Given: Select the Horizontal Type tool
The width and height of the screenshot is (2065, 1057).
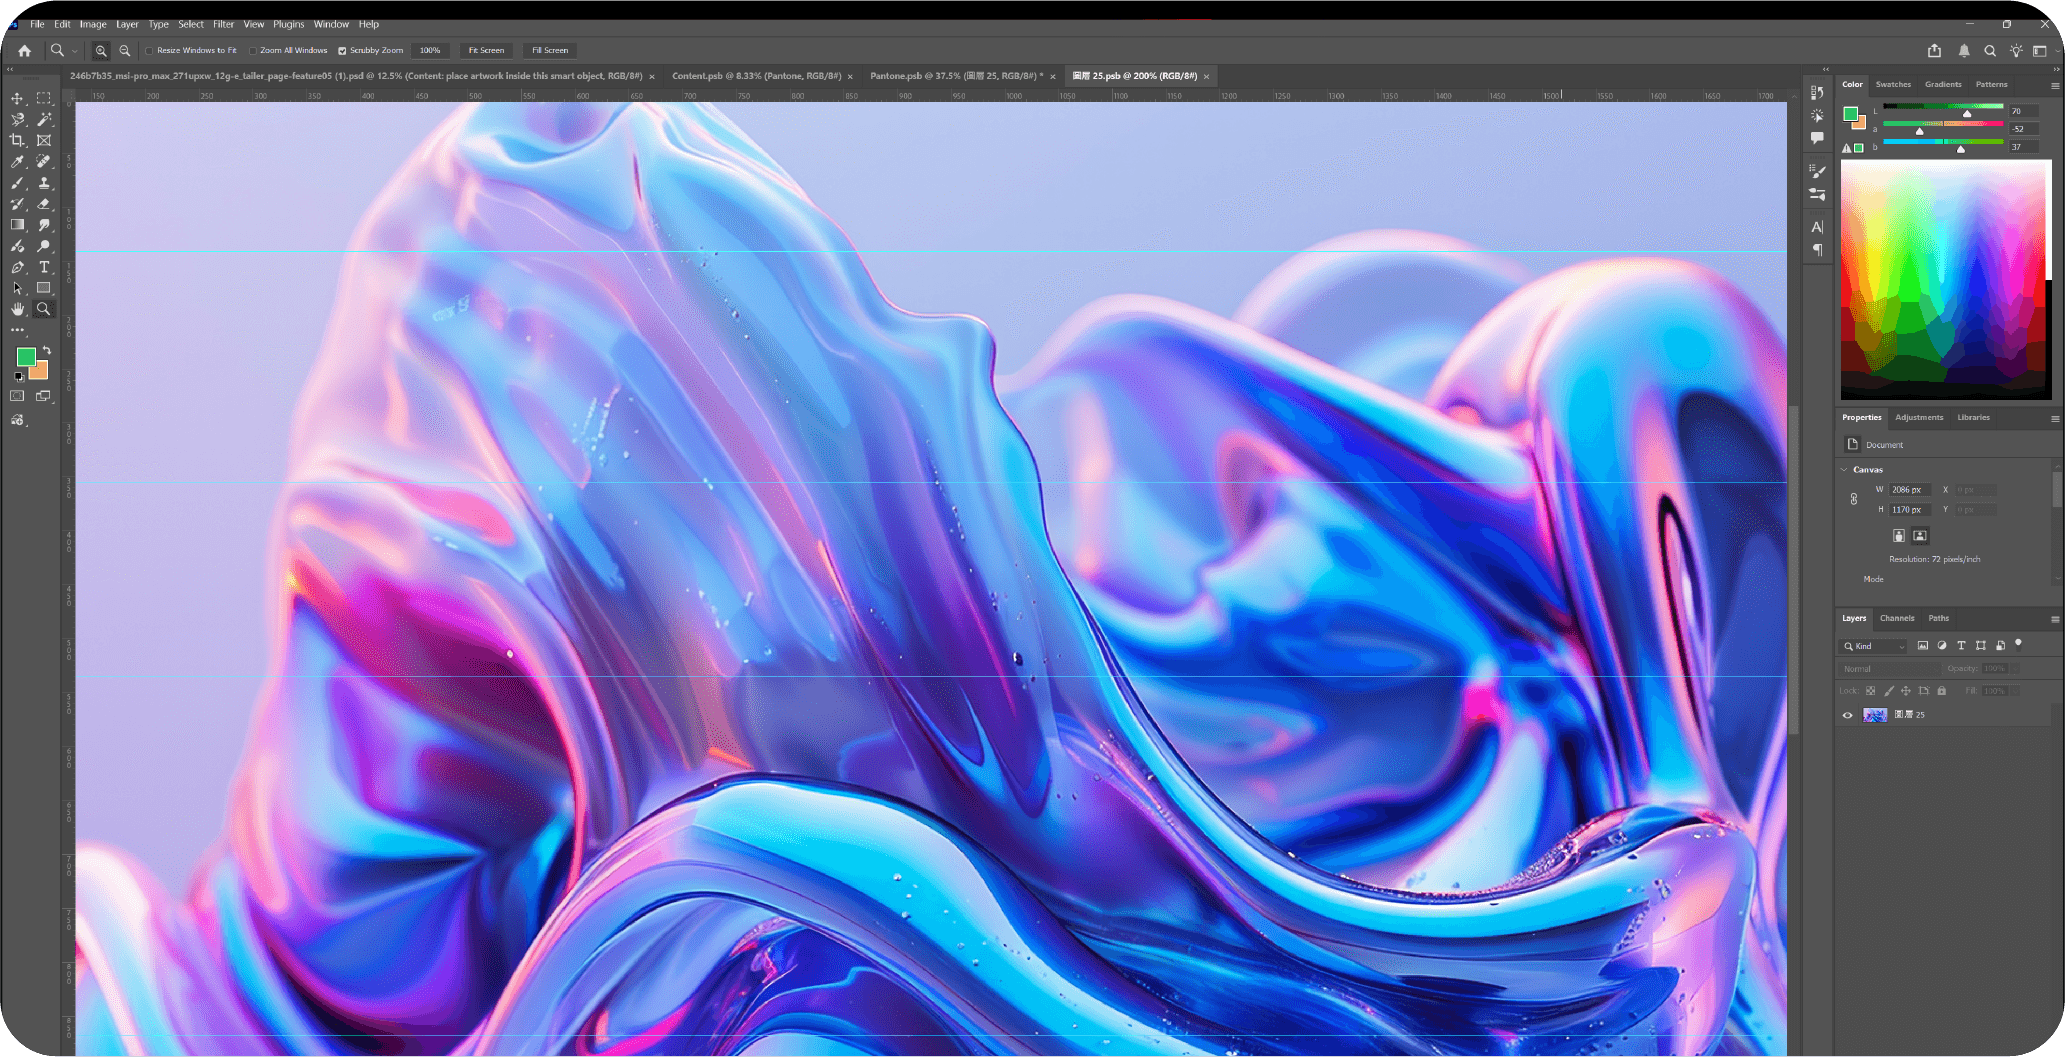Looking at the screenshot, I should click(x=44, y=267).
